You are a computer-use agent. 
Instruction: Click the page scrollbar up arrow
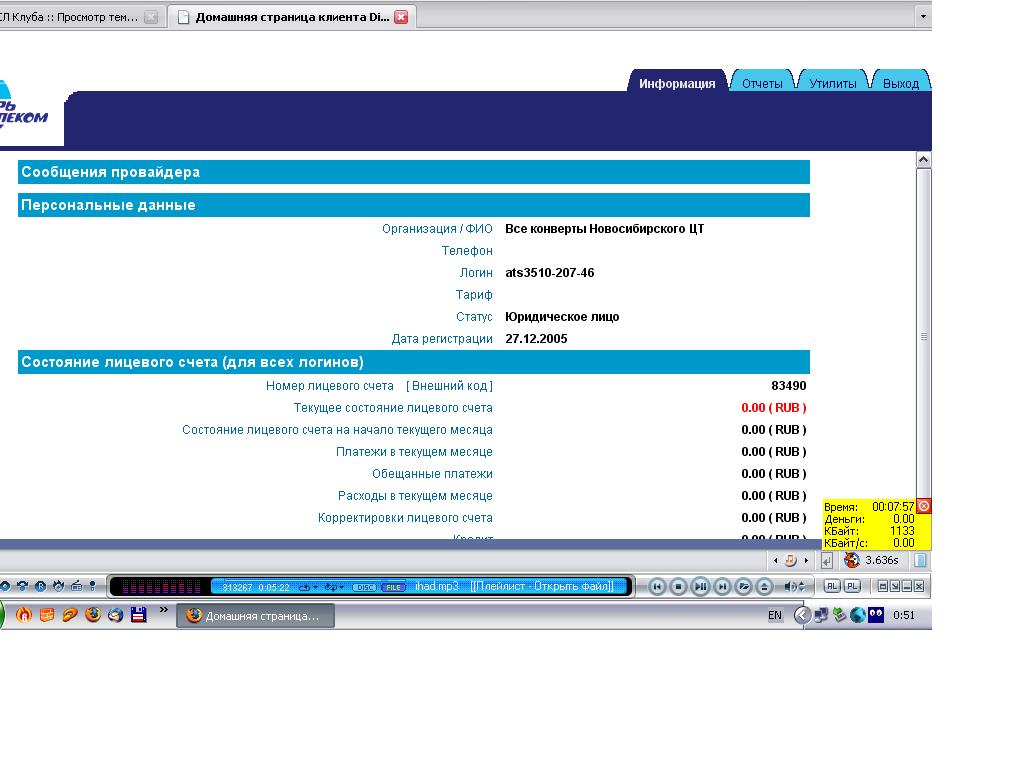(x=923, y=160)
